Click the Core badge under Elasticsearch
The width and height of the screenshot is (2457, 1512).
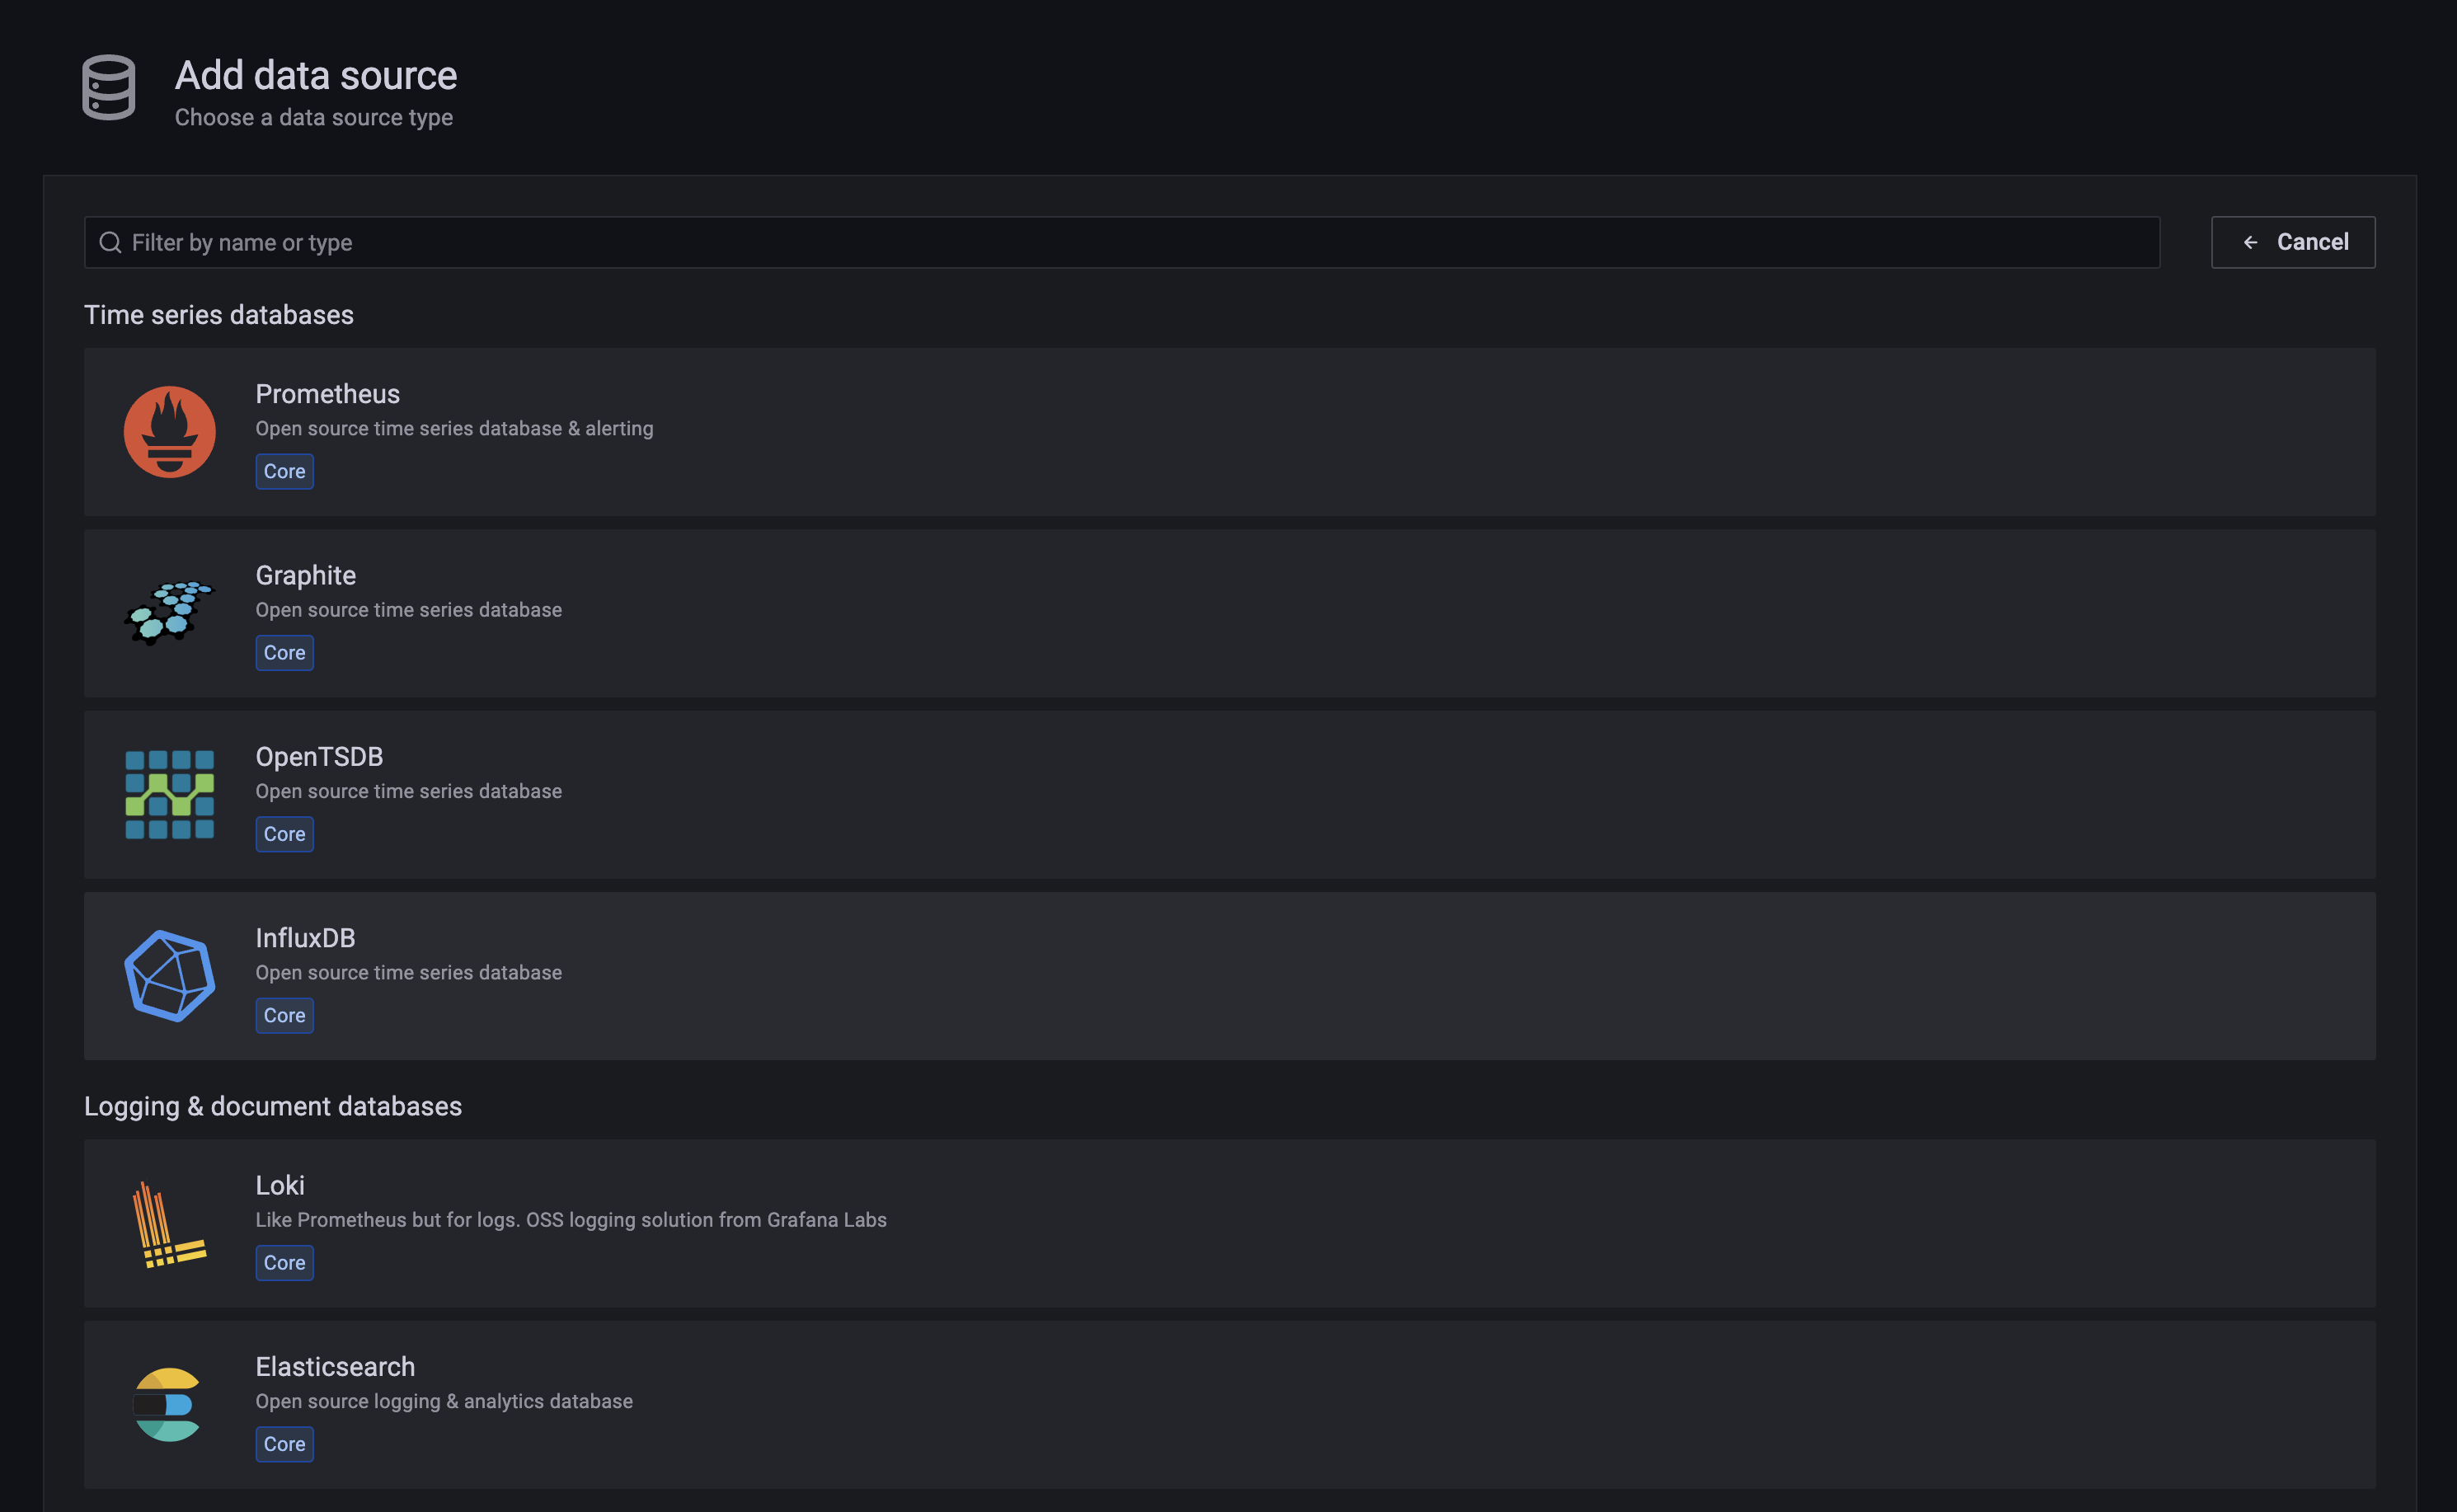click(284, 1444)
